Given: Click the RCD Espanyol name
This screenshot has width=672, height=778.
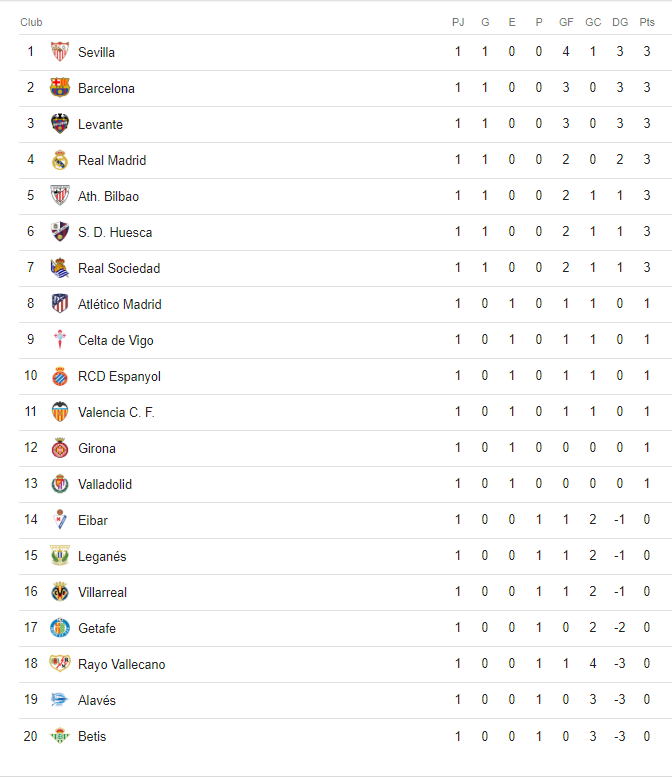Looking at the screenshot, I should click(120, 377).
